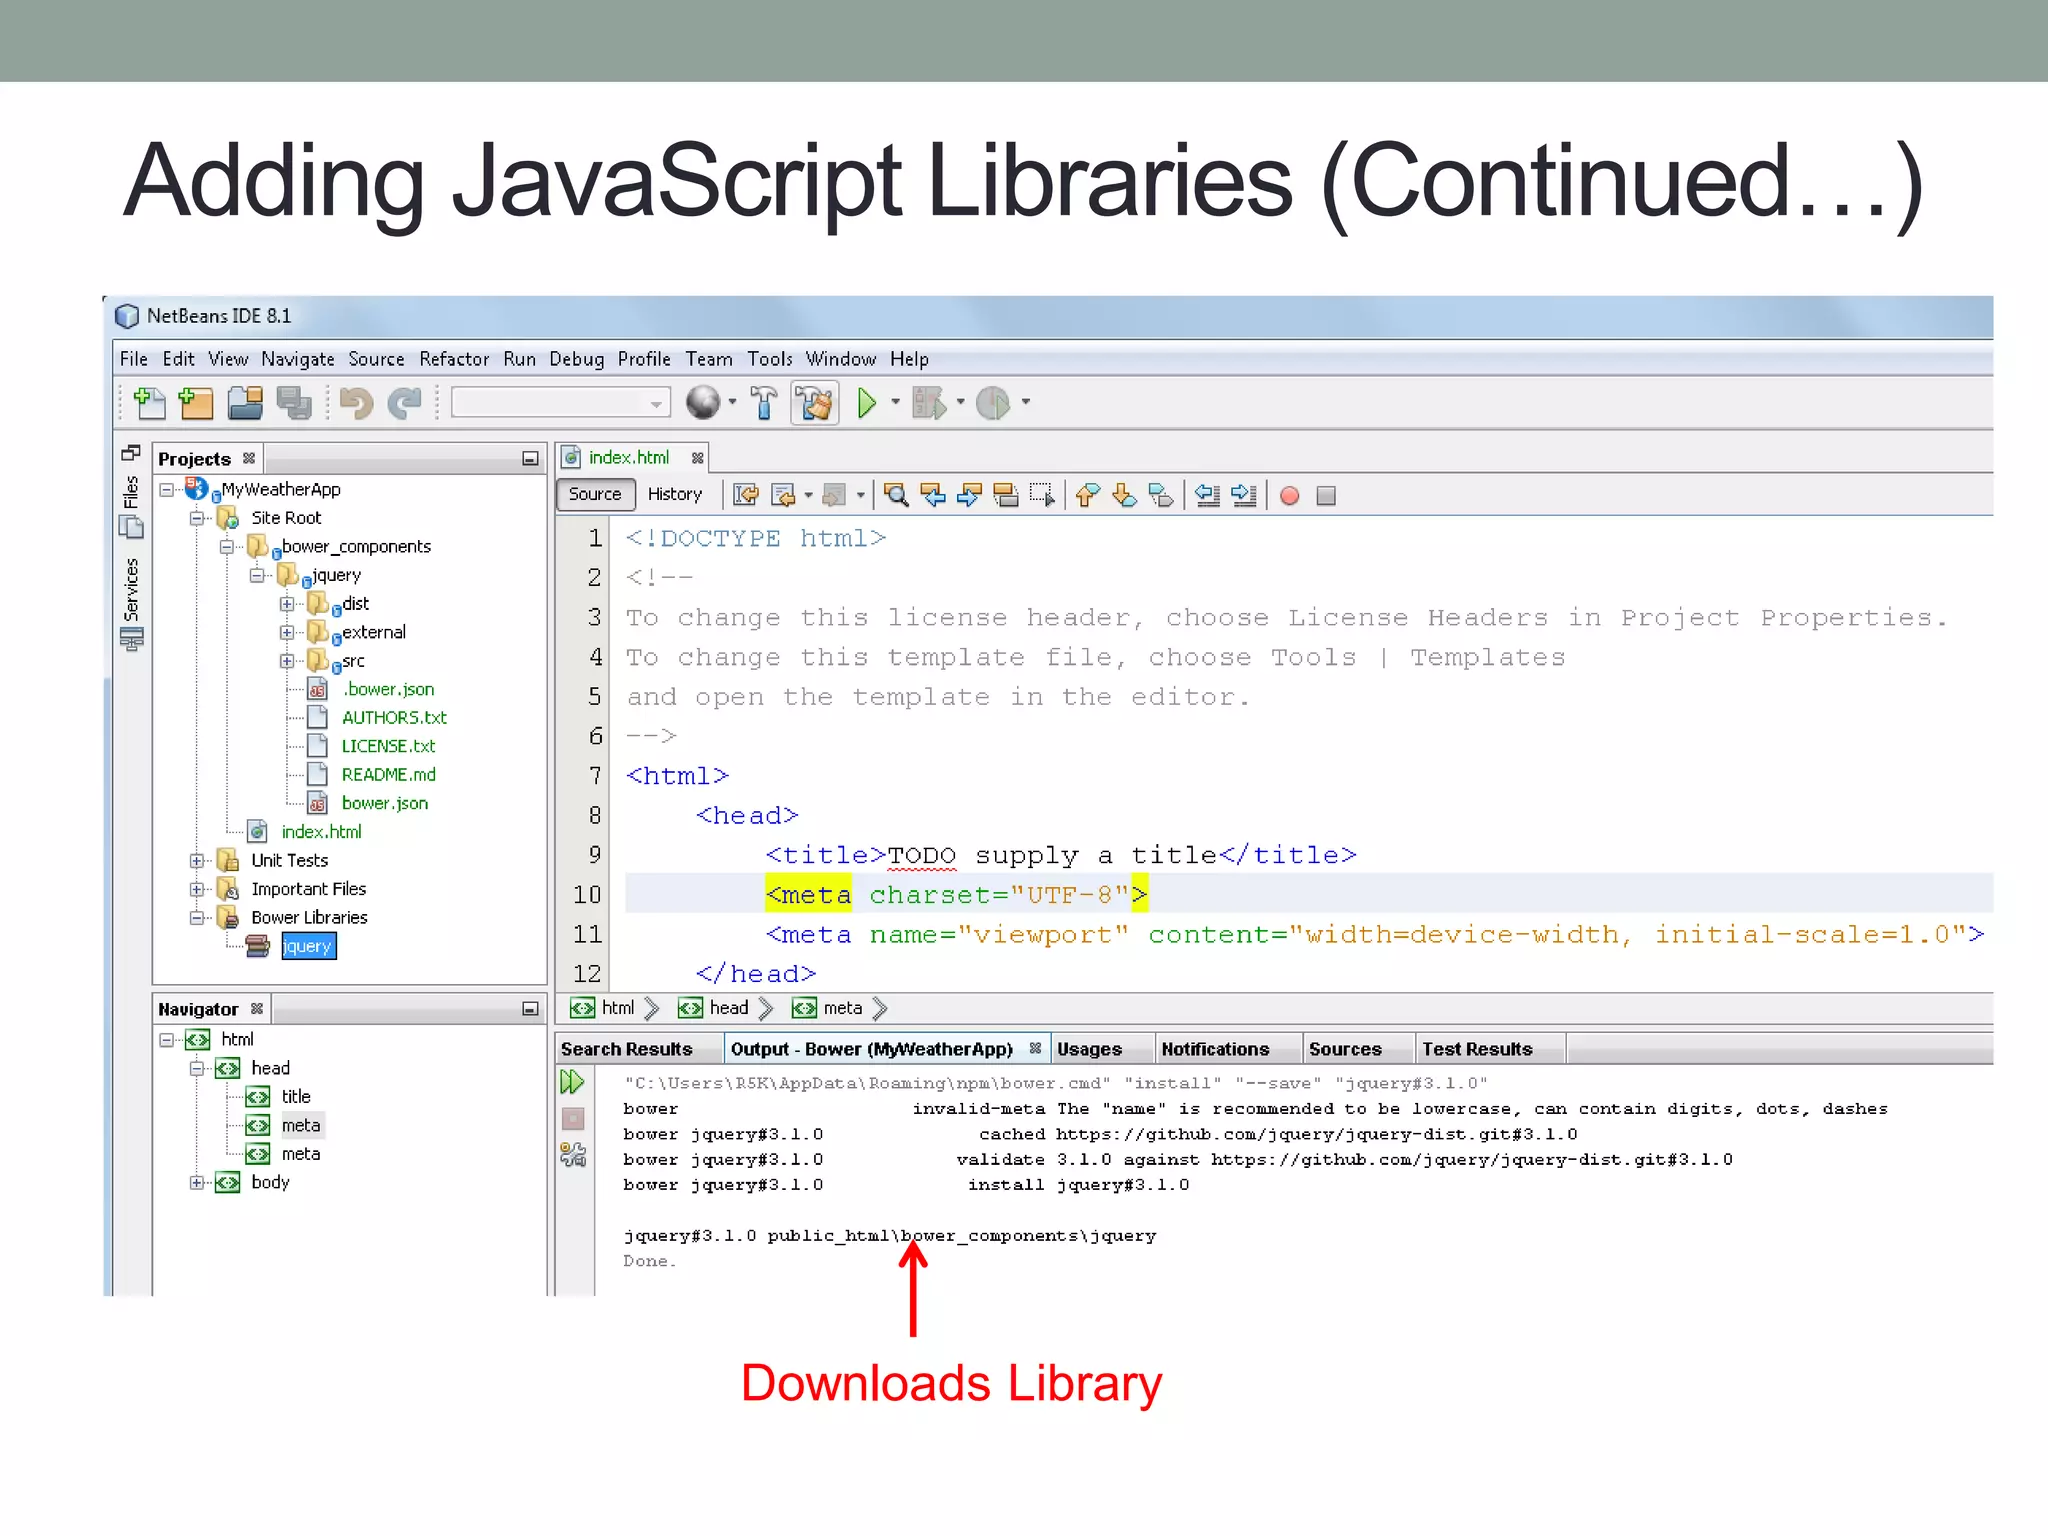Toggle the rectangular selection icon

(1042, 495)
